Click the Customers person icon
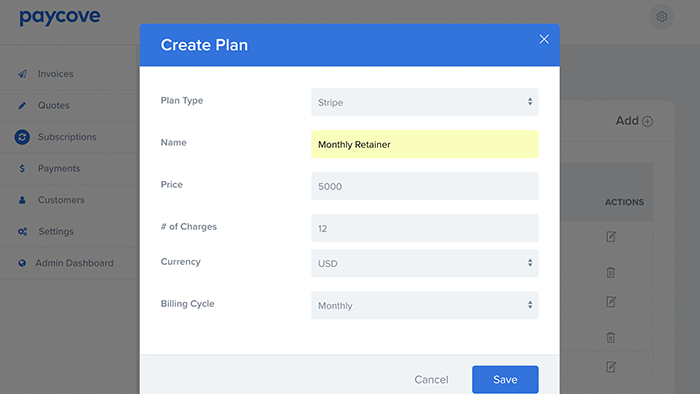700x394 pixels. 22,200
